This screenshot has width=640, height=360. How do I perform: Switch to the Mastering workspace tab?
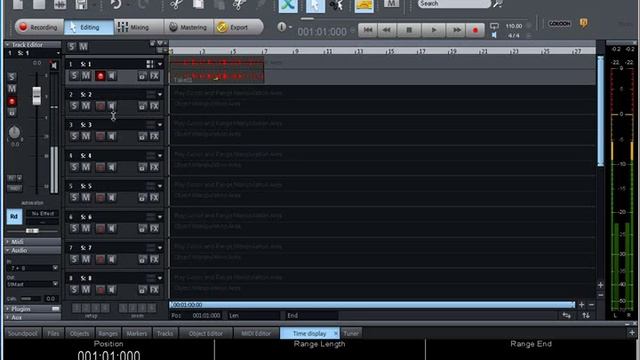coord(188,27)
